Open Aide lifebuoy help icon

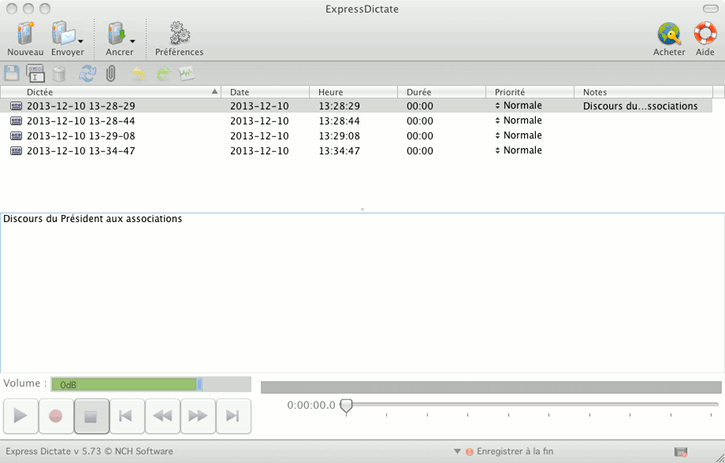point(705,33)
